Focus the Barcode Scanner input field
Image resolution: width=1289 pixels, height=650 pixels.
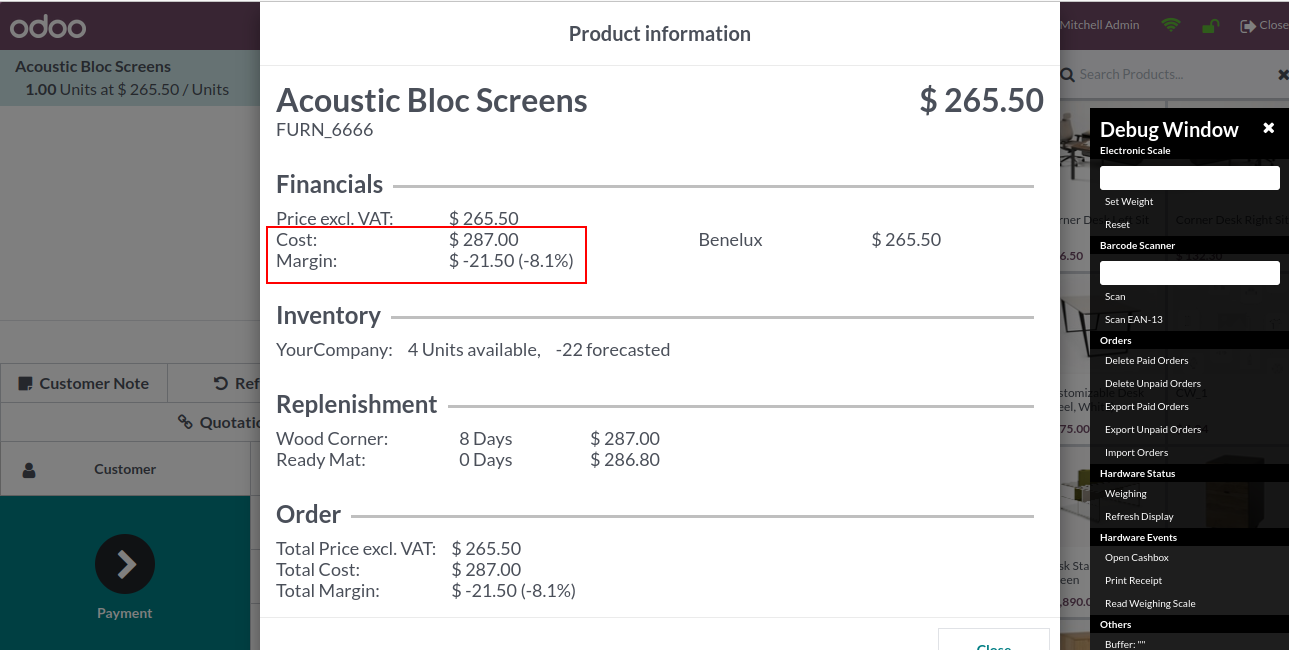point(1189,273)
